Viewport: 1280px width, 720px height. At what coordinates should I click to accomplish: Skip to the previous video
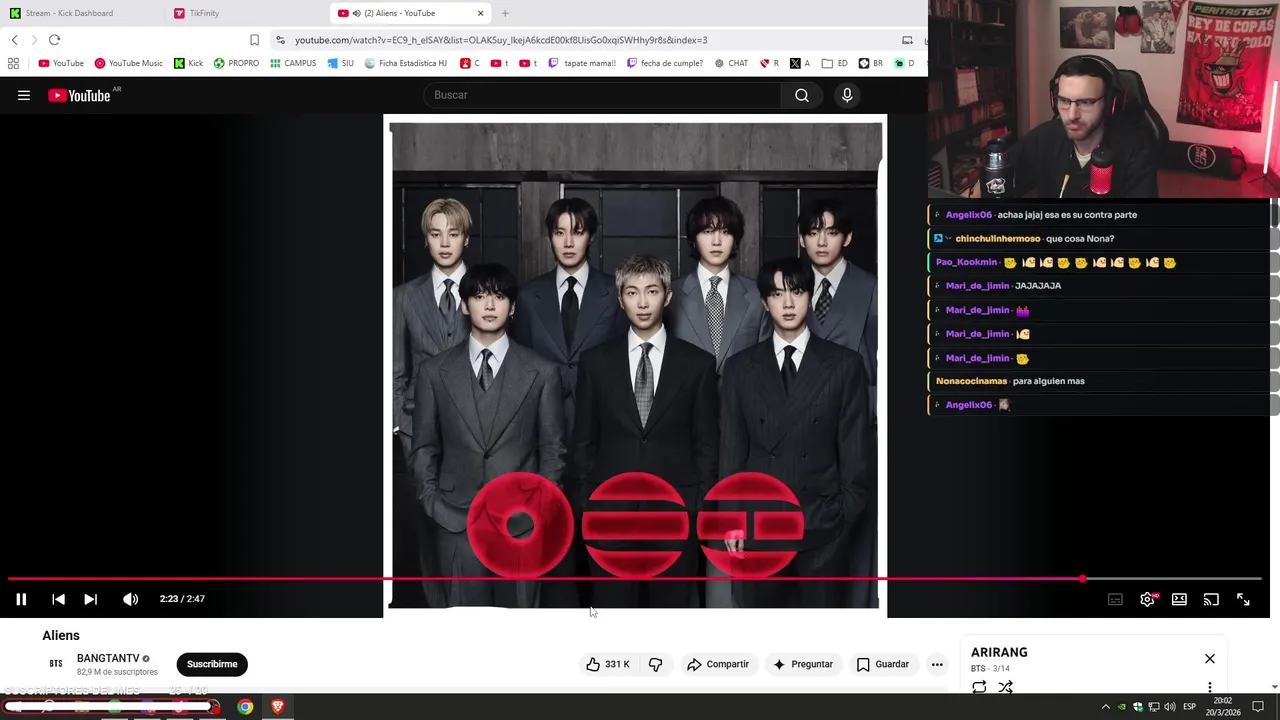click(x=58, y=599)
